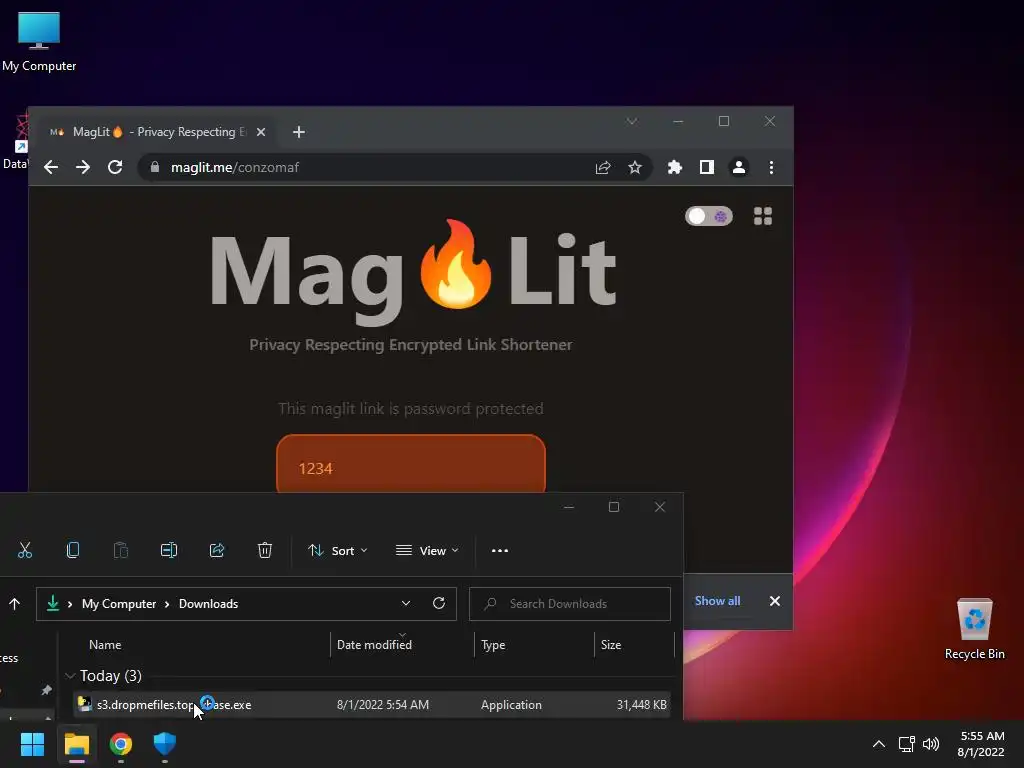This screenshot has height=768, width=1024.
Task: Sort by Name column header
Action: click(x=105, y=645)
